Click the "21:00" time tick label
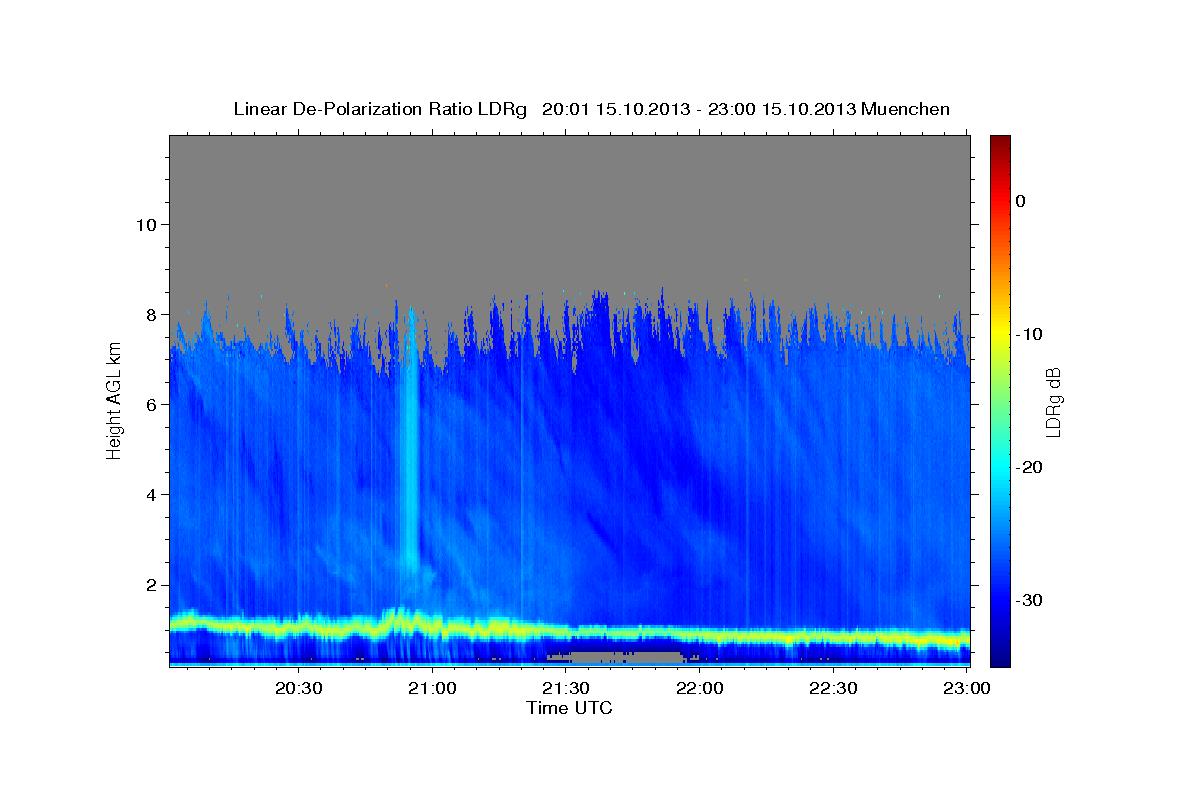Screen dimensions: 1200x800 433,688
